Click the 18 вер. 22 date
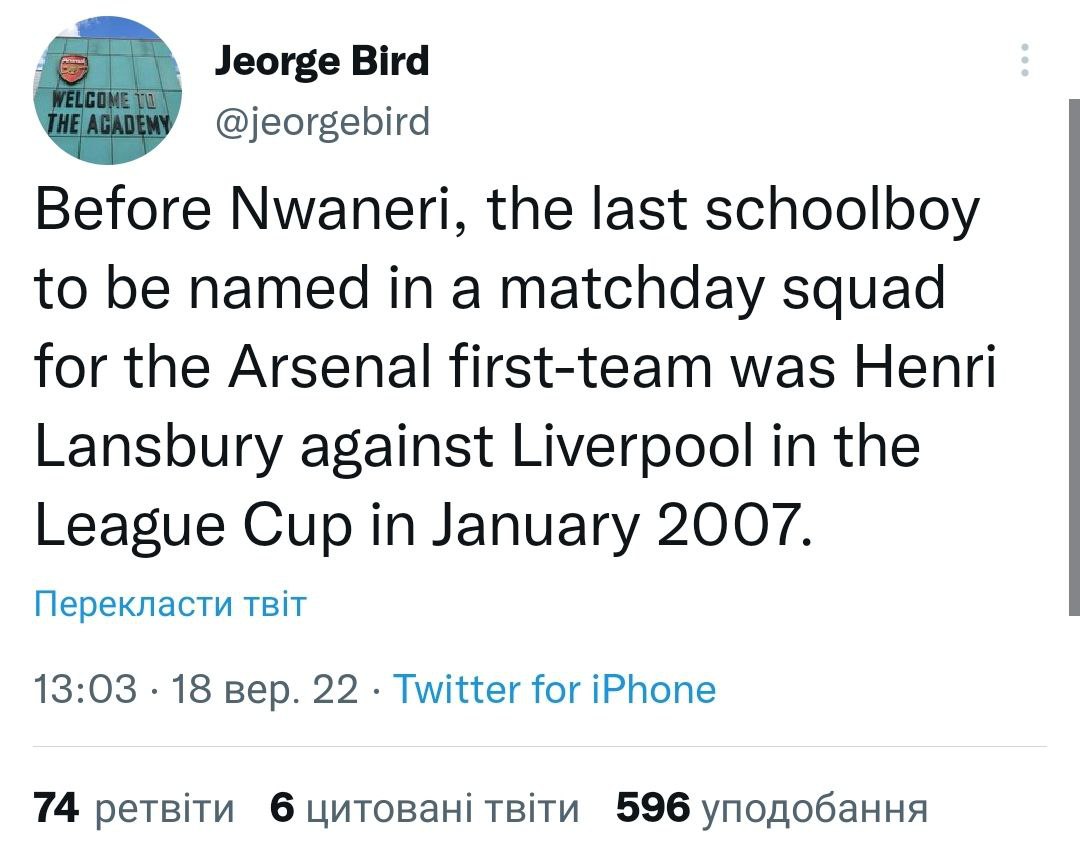This screenshot has width=1080, height=860. click(265, 690)
